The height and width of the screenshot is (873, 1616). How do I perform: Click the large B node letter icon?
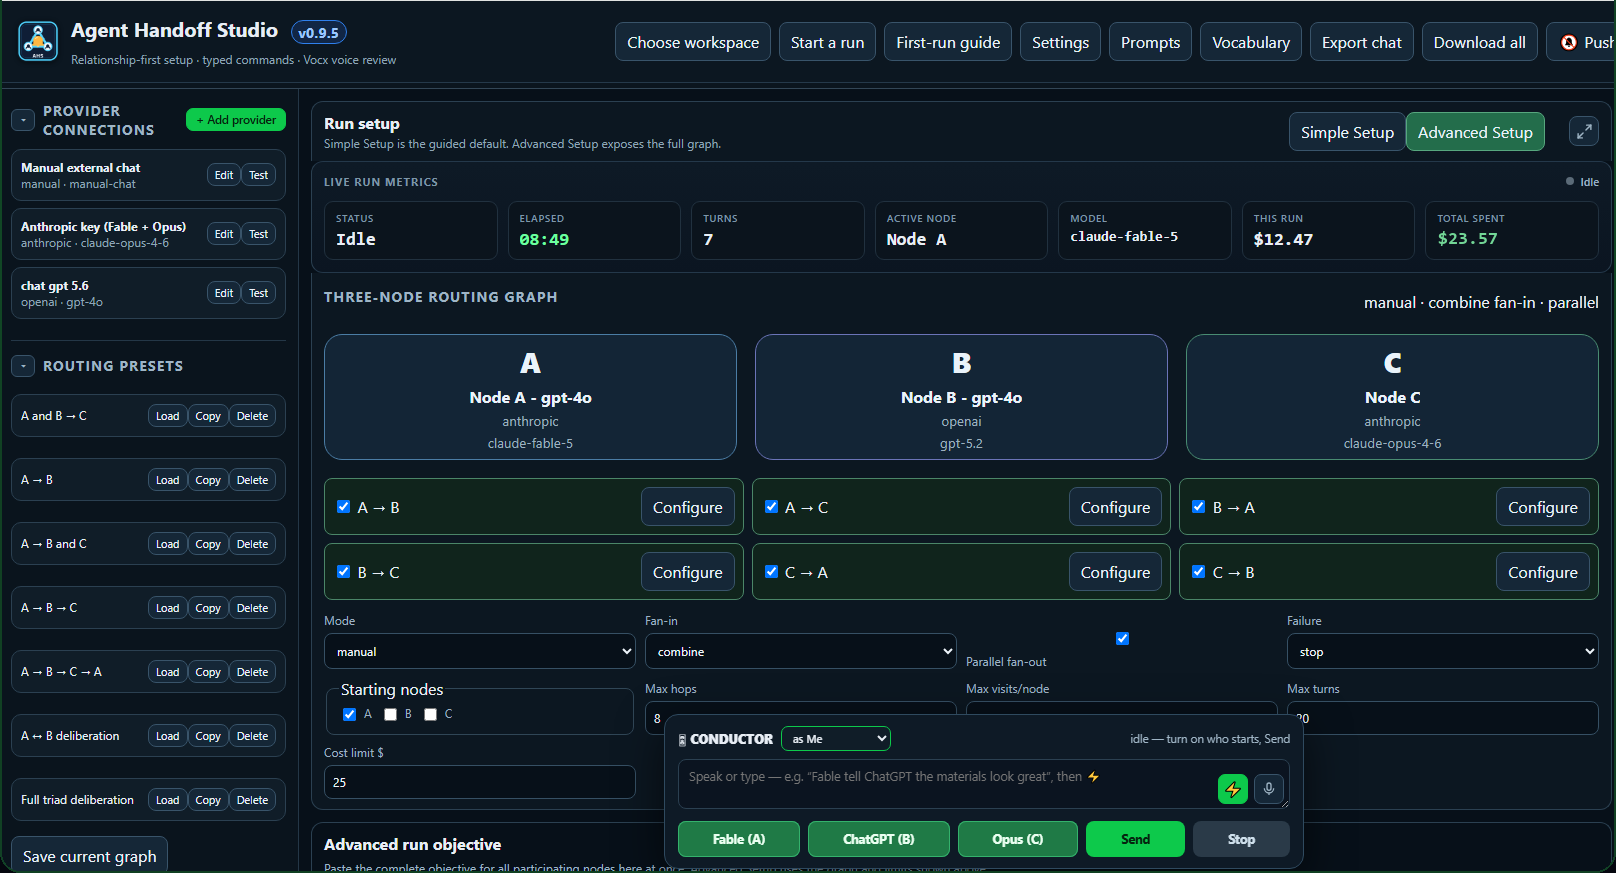pos(961,363)
